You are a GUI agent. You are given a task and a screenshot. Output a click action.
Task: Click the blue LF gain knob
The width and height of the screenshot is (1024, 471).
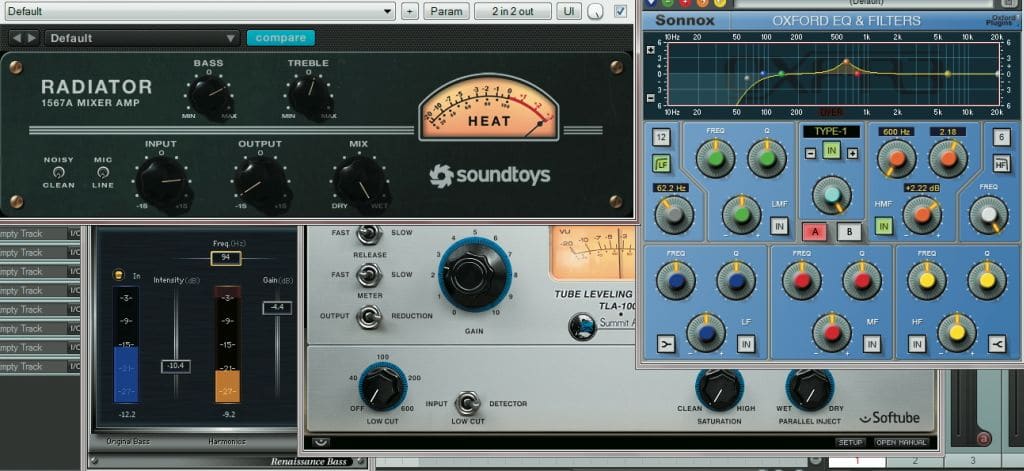click(706, 333)
